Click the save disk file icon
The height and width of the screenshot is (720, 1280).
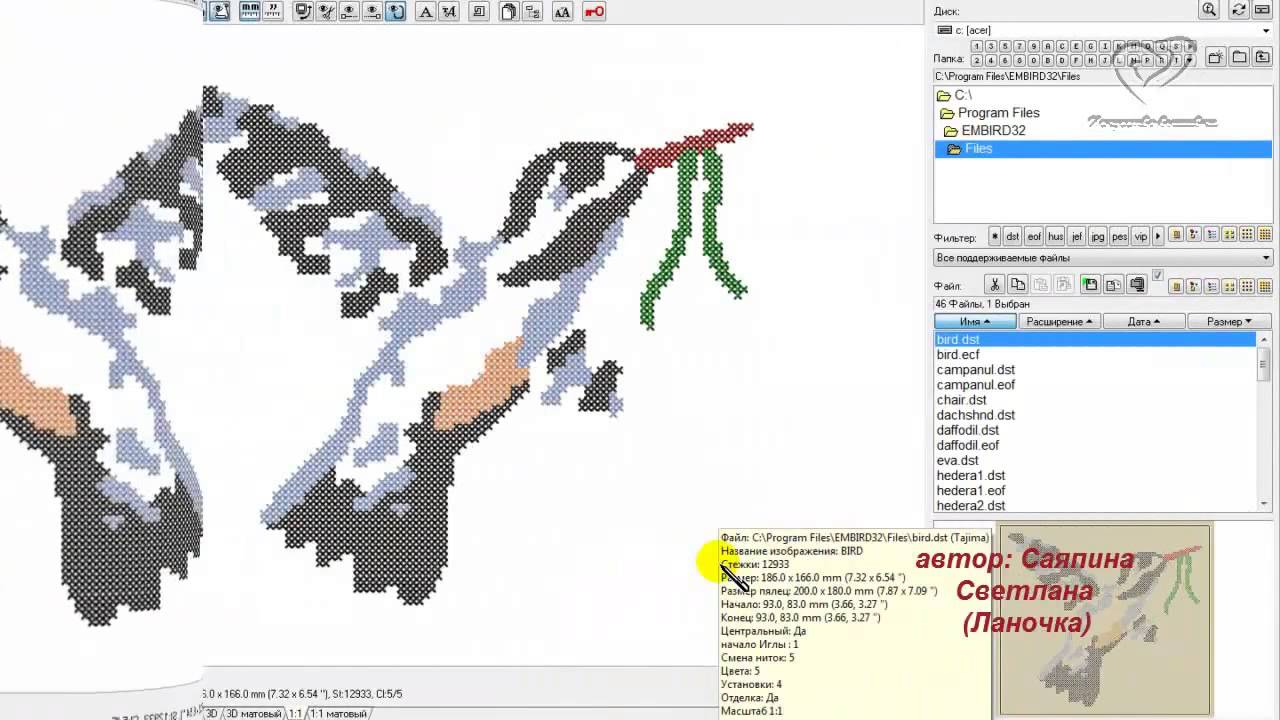(x=1090, y=285)
